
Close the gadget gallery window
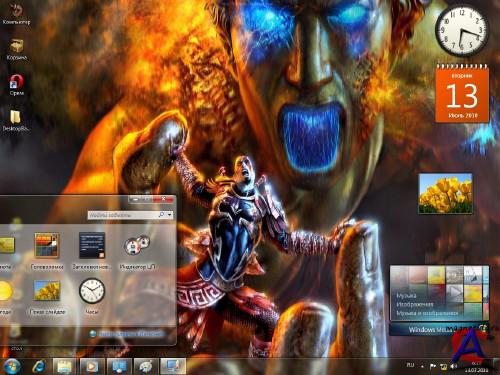[163, 199]
